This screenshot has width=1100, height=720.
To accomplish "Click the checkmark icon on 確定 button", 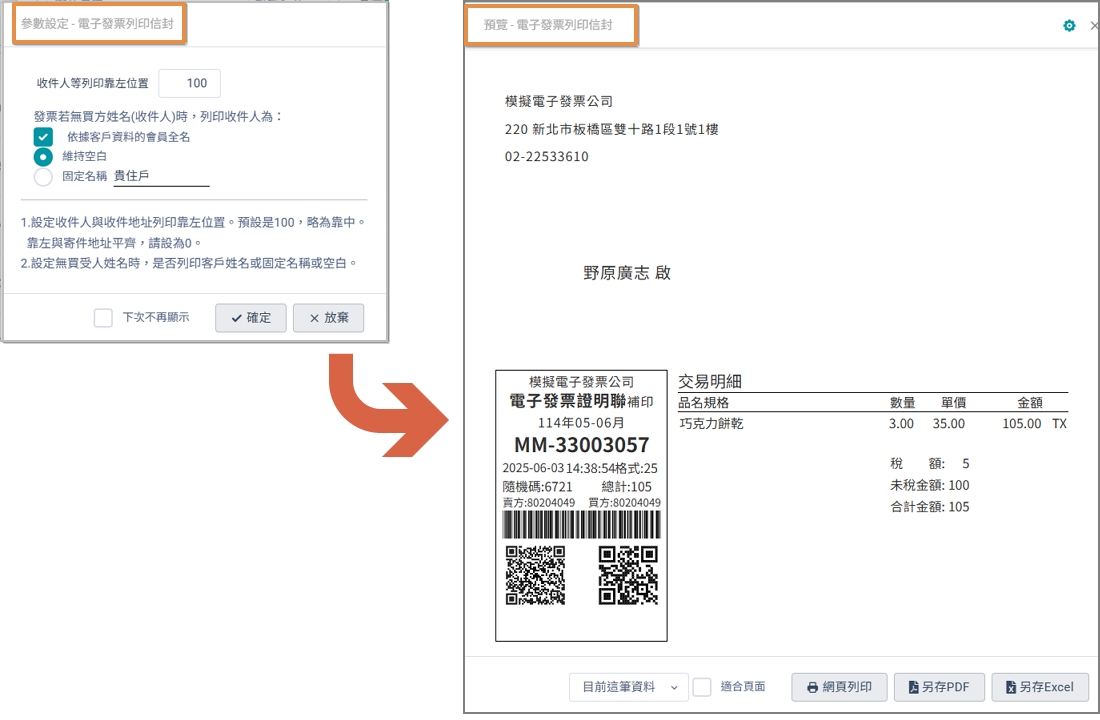I will (x=236, y=318).
